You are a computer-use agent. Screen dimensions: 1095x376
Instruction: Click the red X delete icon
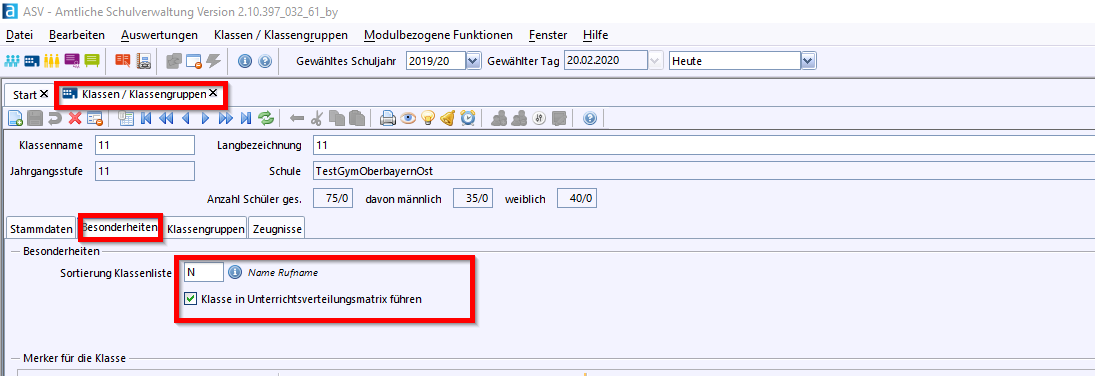tap(75, 119)
